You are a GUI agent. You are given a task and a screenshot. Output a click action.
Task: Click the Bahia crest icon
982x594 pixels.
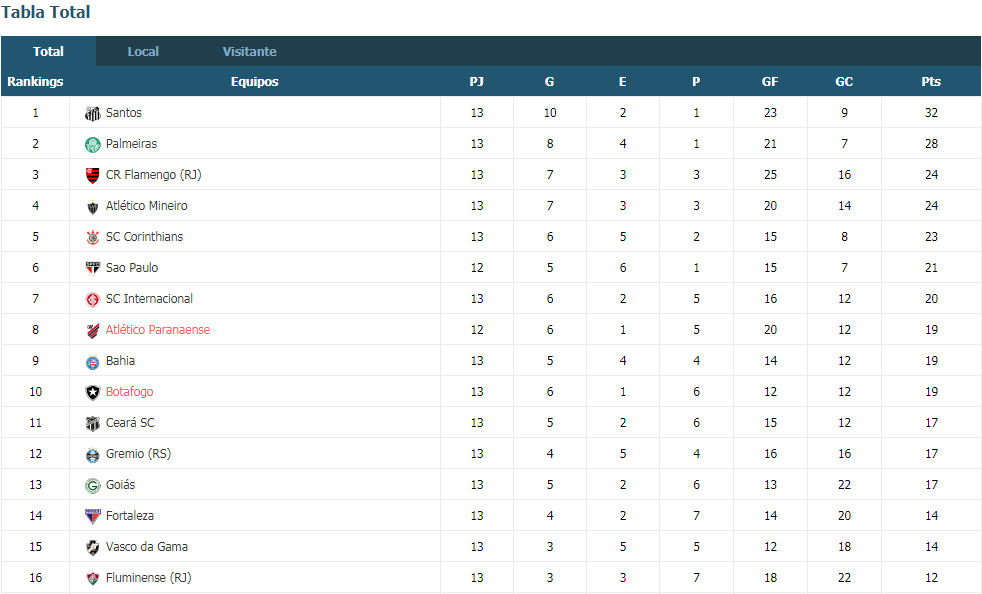93,362
